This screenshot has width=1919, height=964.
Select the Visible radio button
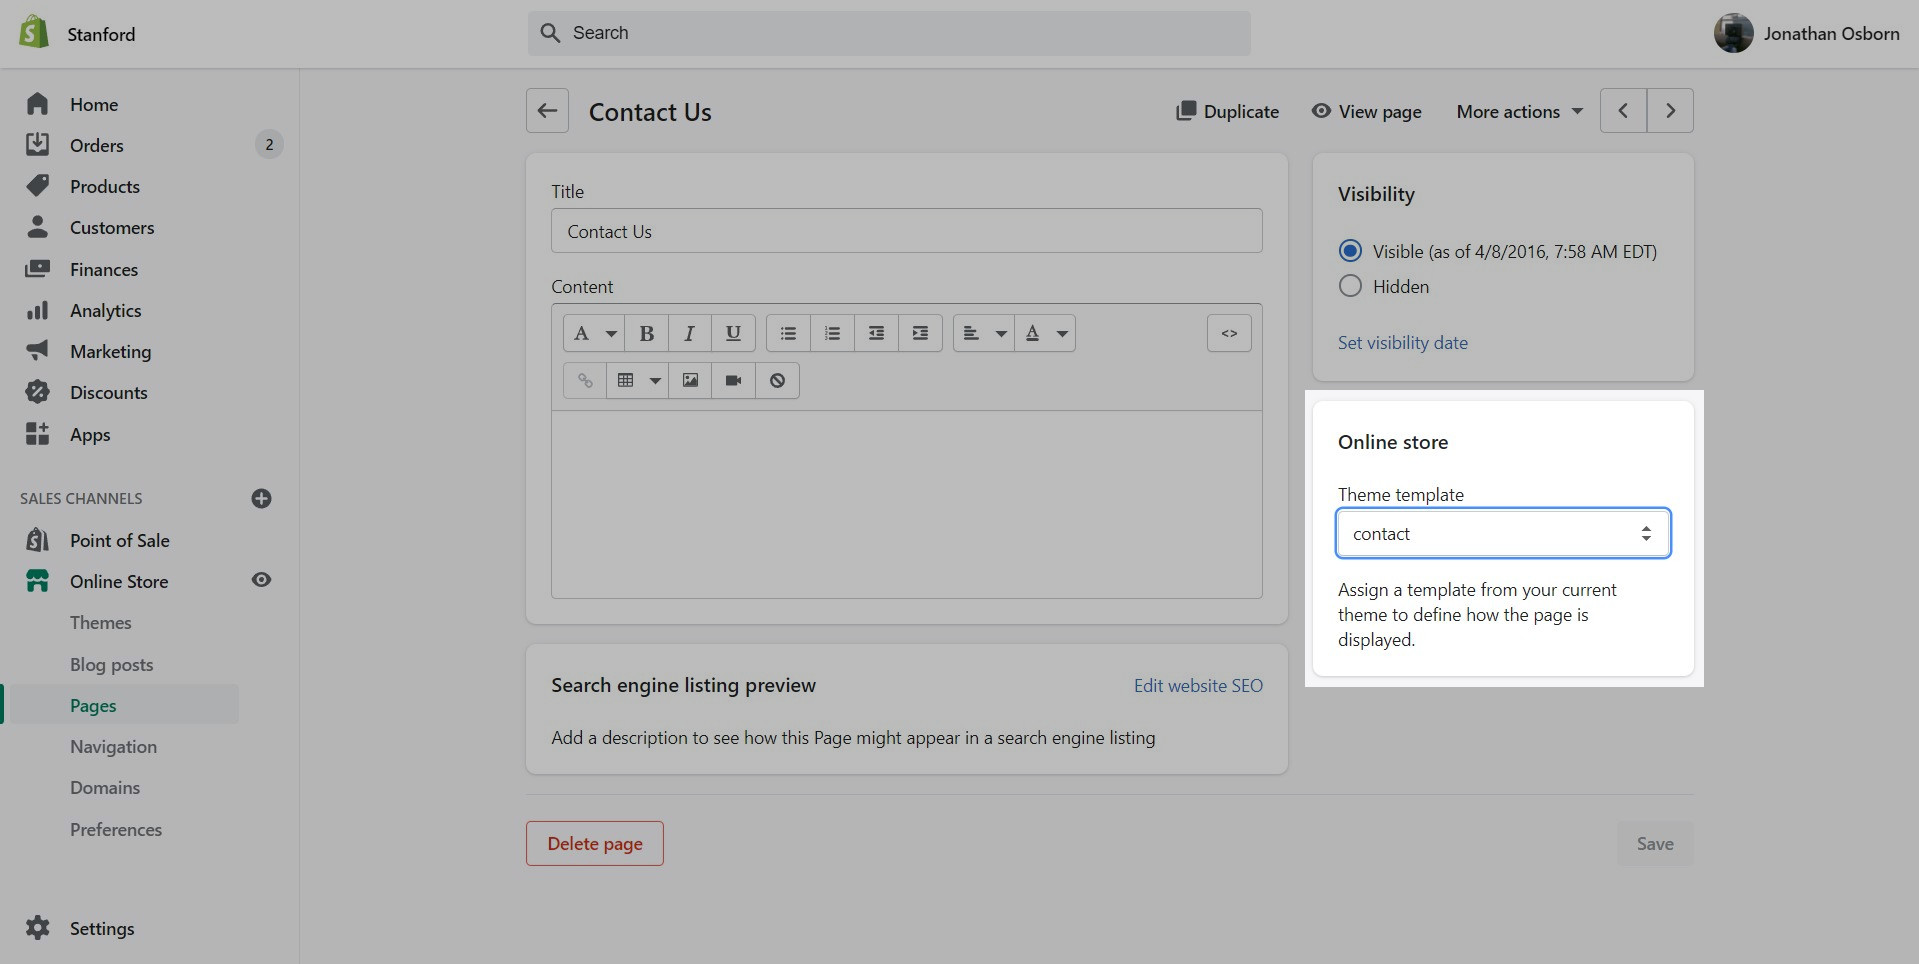coord(1350,251)
